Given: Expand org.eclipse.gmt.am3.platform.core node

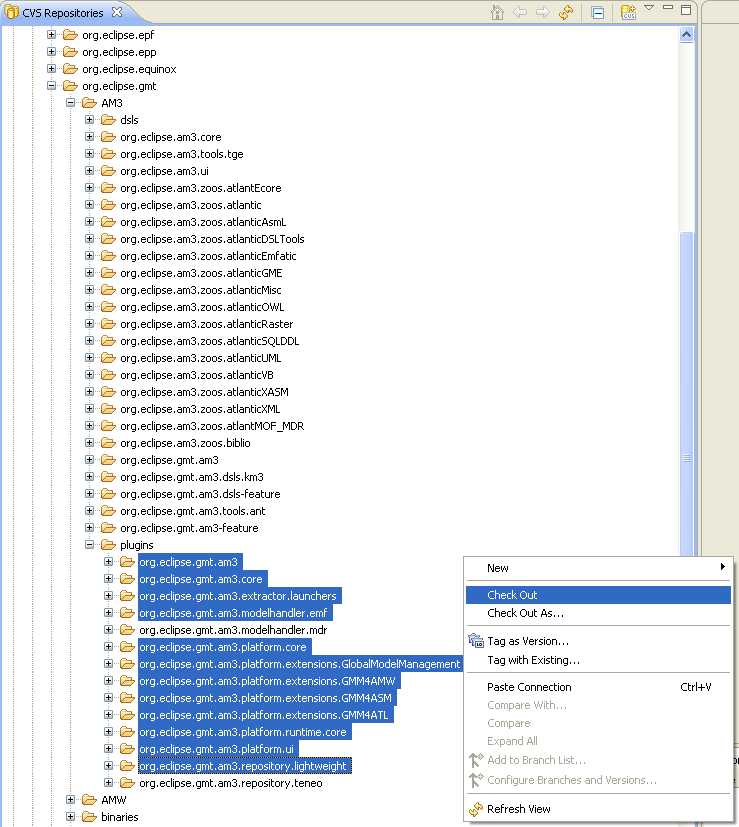Looking at the screenshot, I should click(x=109, y=647).
